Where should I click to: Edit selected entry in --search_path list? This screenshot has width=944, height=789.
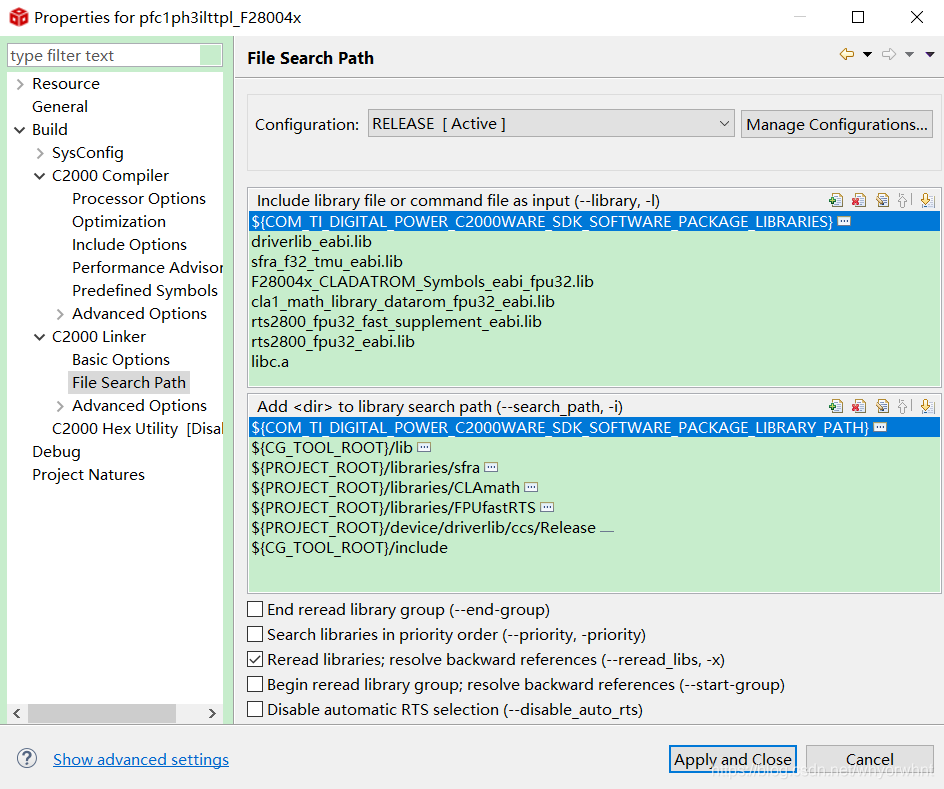pyautogui.click(x=883, y=406)
